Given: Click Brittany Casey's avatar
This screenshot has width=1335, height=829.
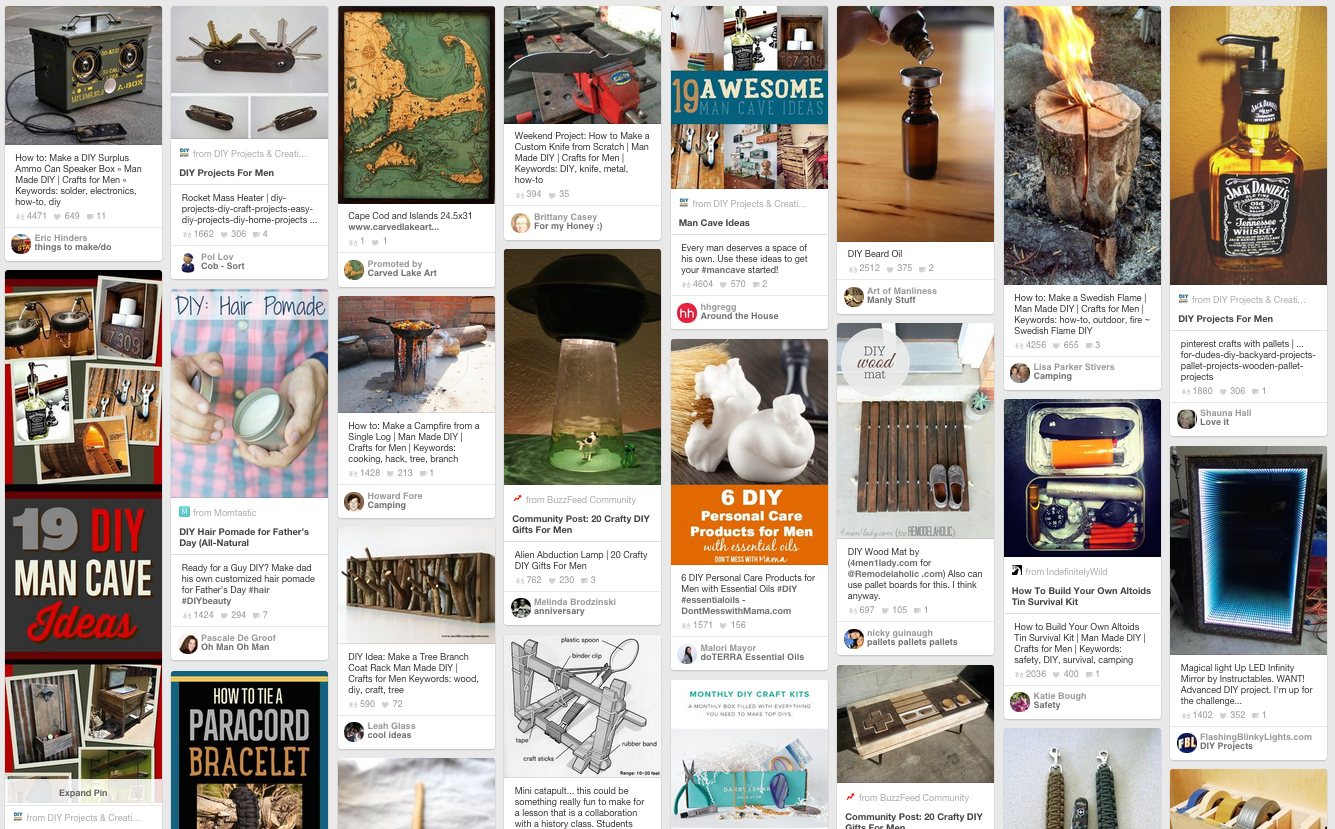Looking at the screenshot, I should pos(521,222).
